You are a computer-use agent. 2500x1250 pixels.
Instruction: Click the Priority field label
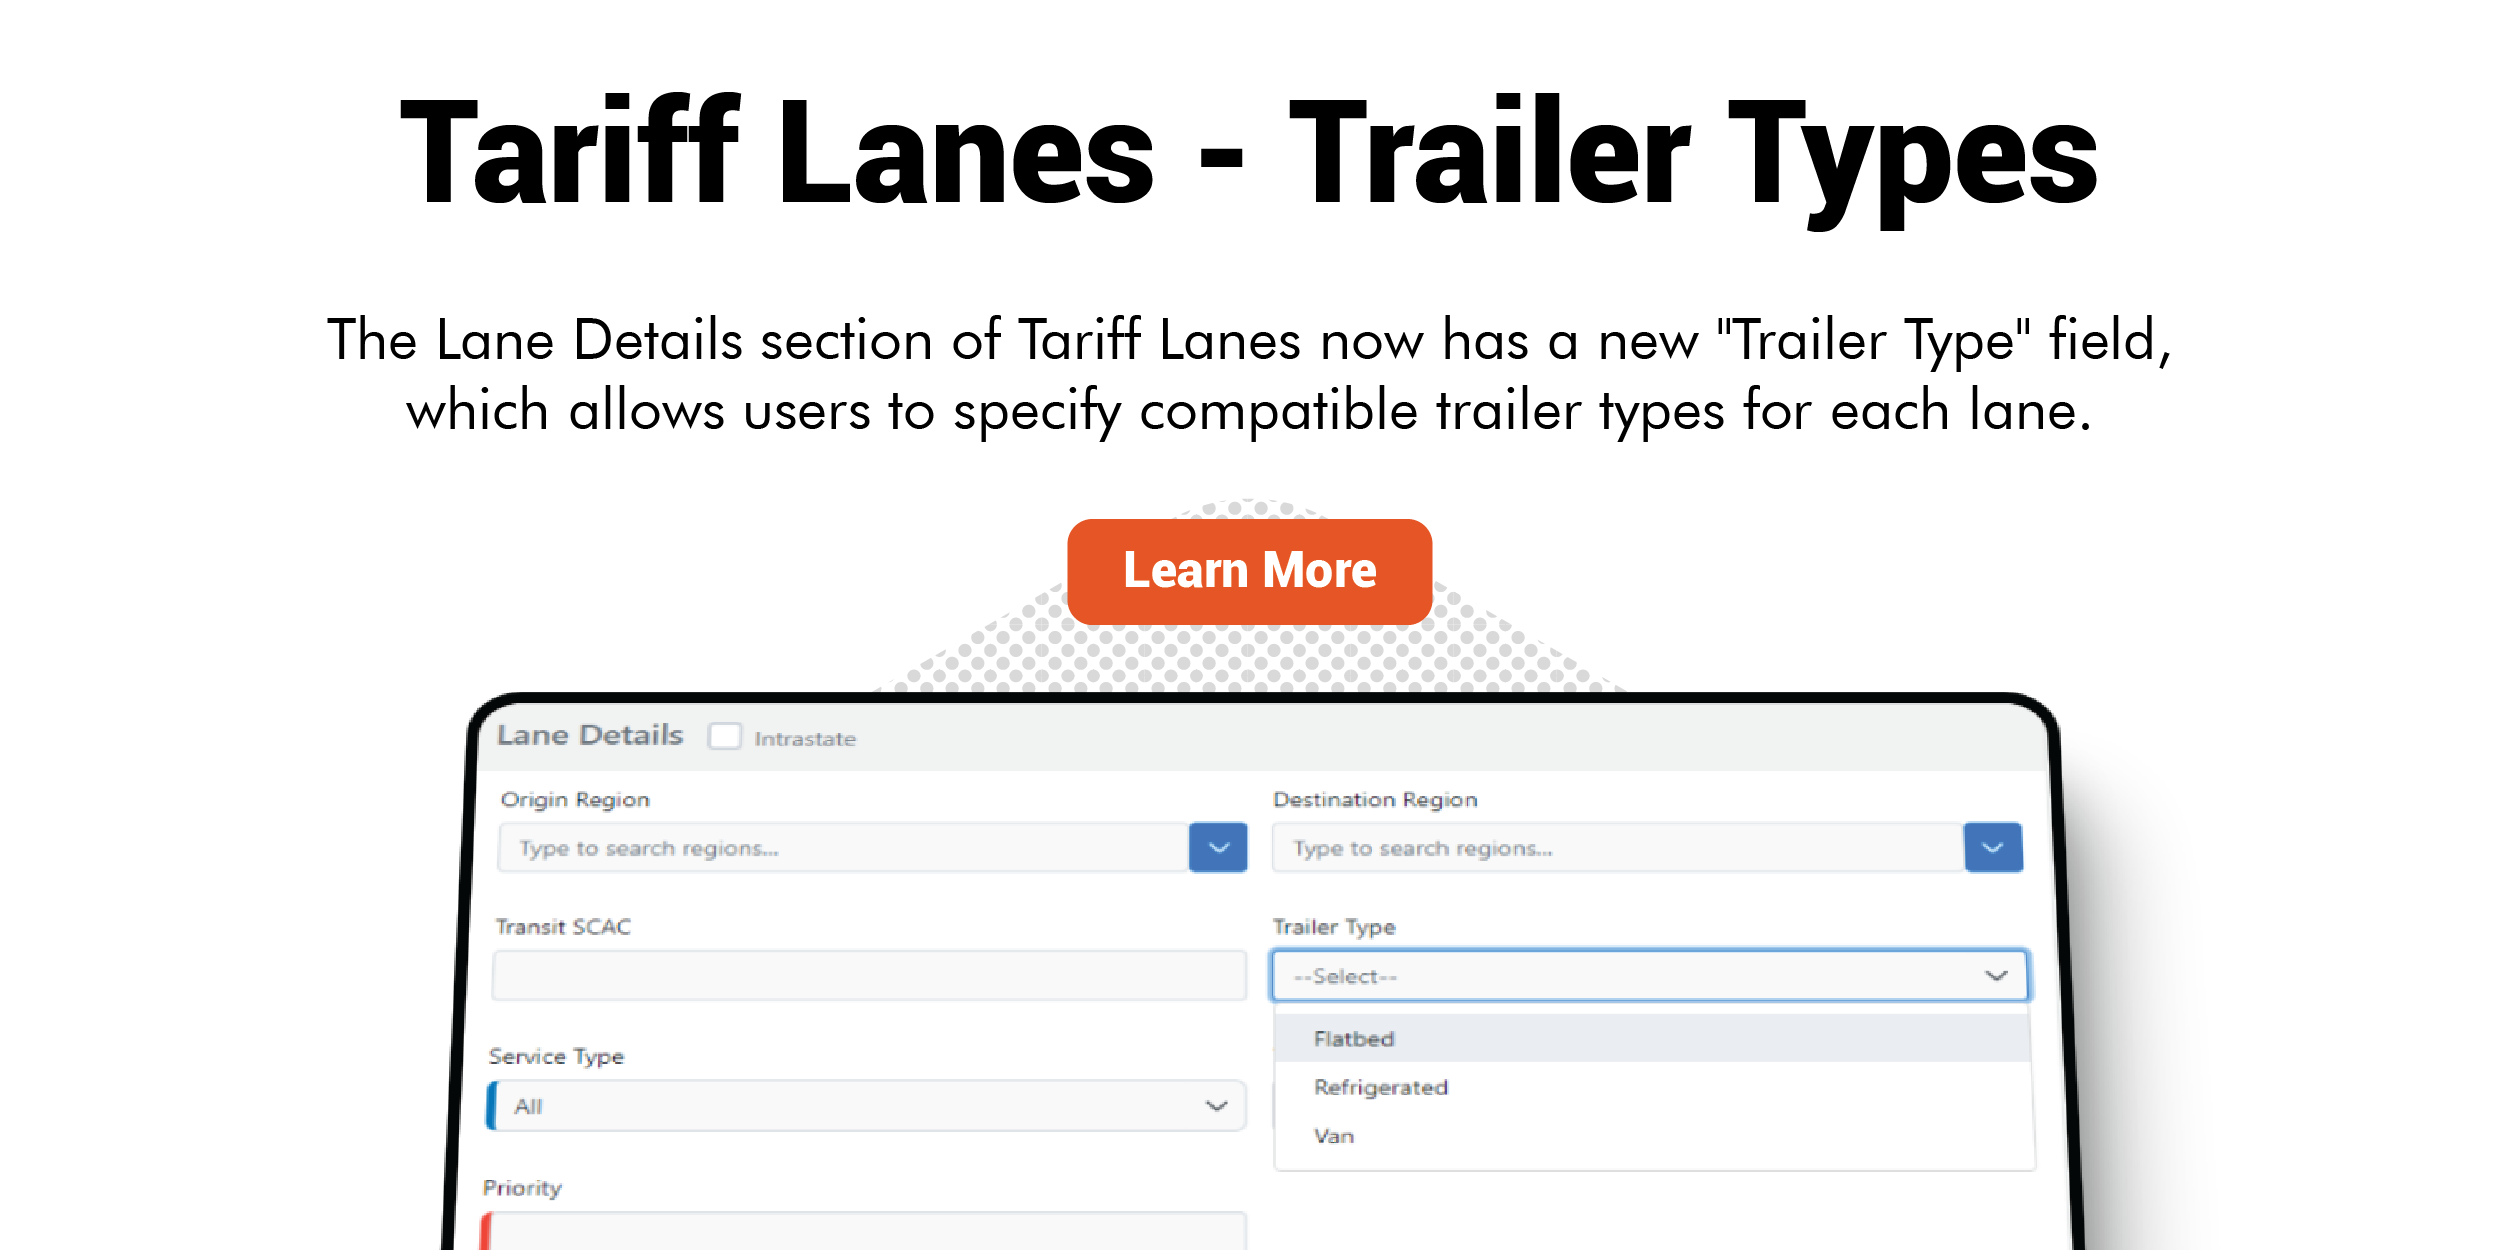point(522,1188)
